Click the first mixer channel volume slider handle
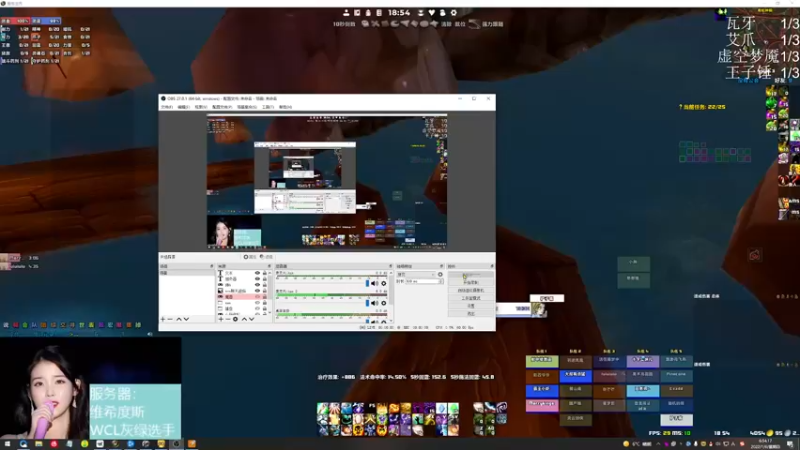Viewport: 800px width, 450px height. click(x=367, y=283)
